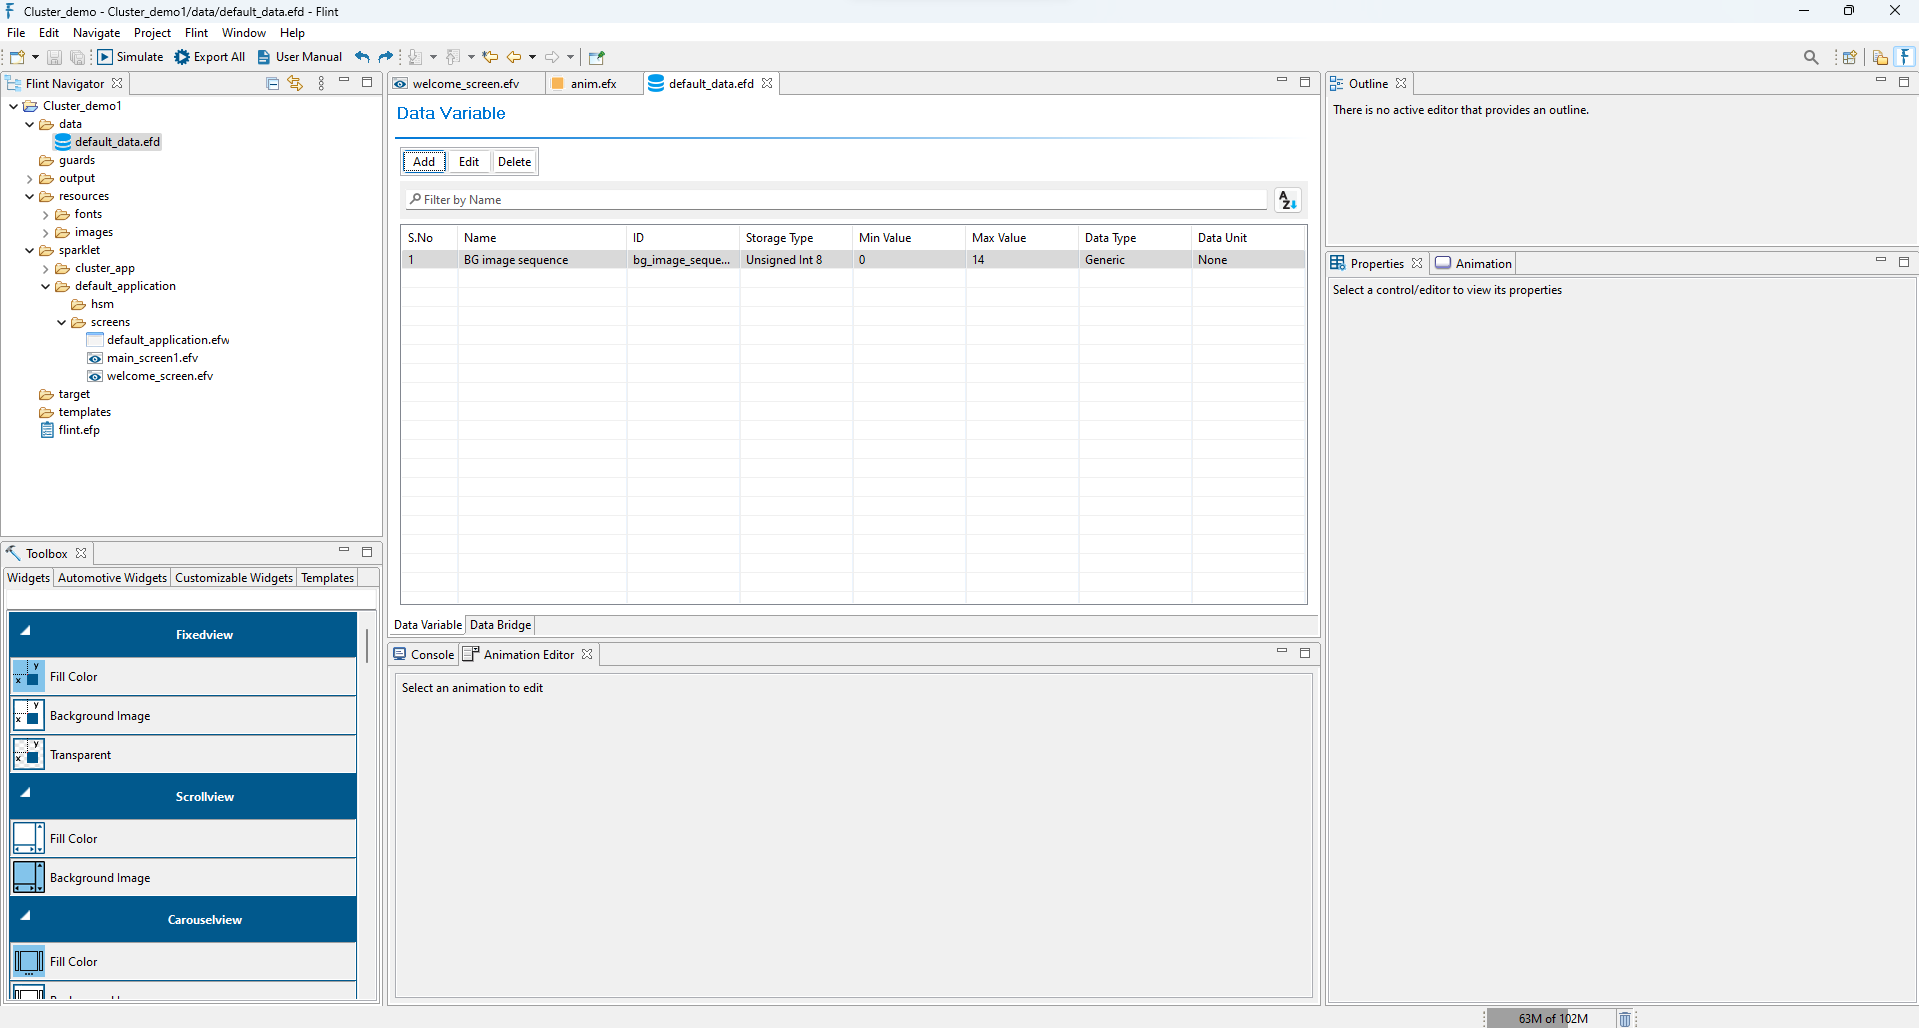Screen dimensions: 1919x1028
Task: Select the Scrollview Background Image widget
Action: click(98, 877)
